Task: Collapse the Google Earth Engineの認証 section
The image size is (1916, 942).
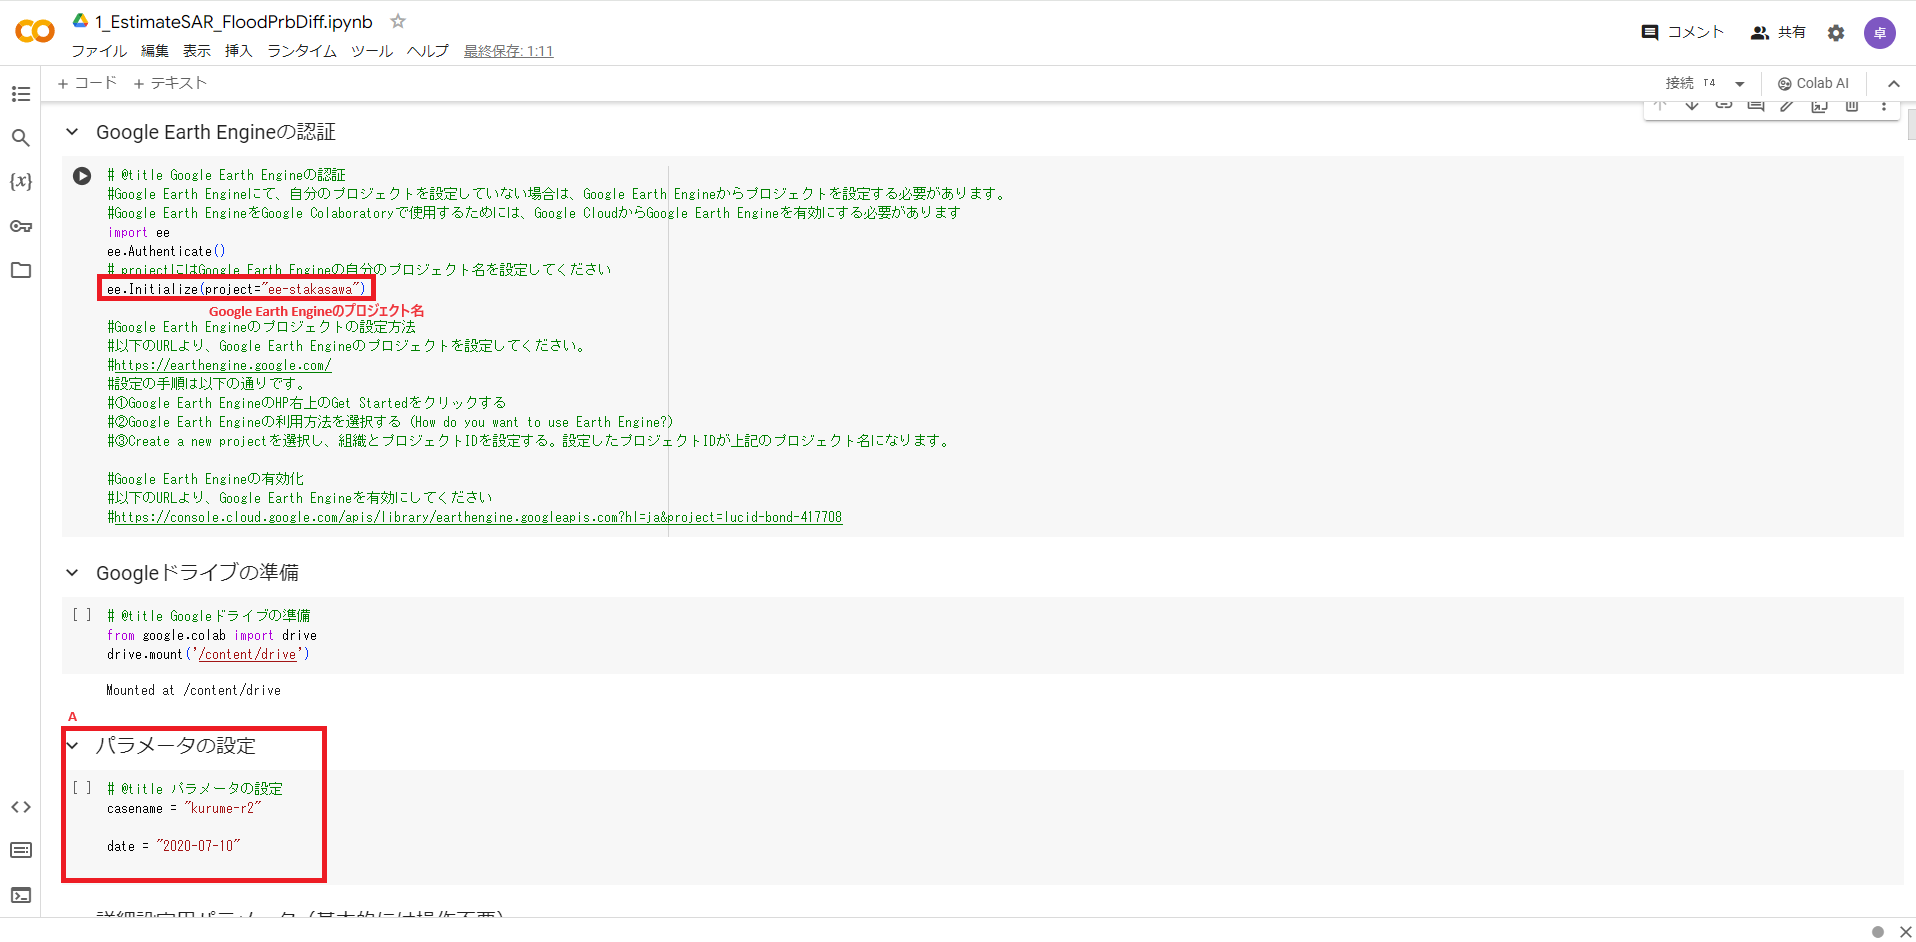Action: (72, 132)
